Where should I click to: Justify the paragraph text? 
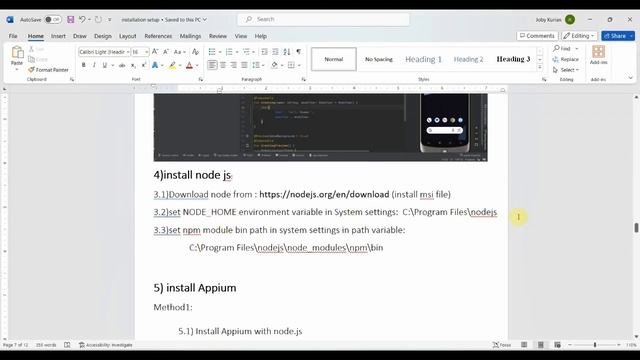pos(244,65)
